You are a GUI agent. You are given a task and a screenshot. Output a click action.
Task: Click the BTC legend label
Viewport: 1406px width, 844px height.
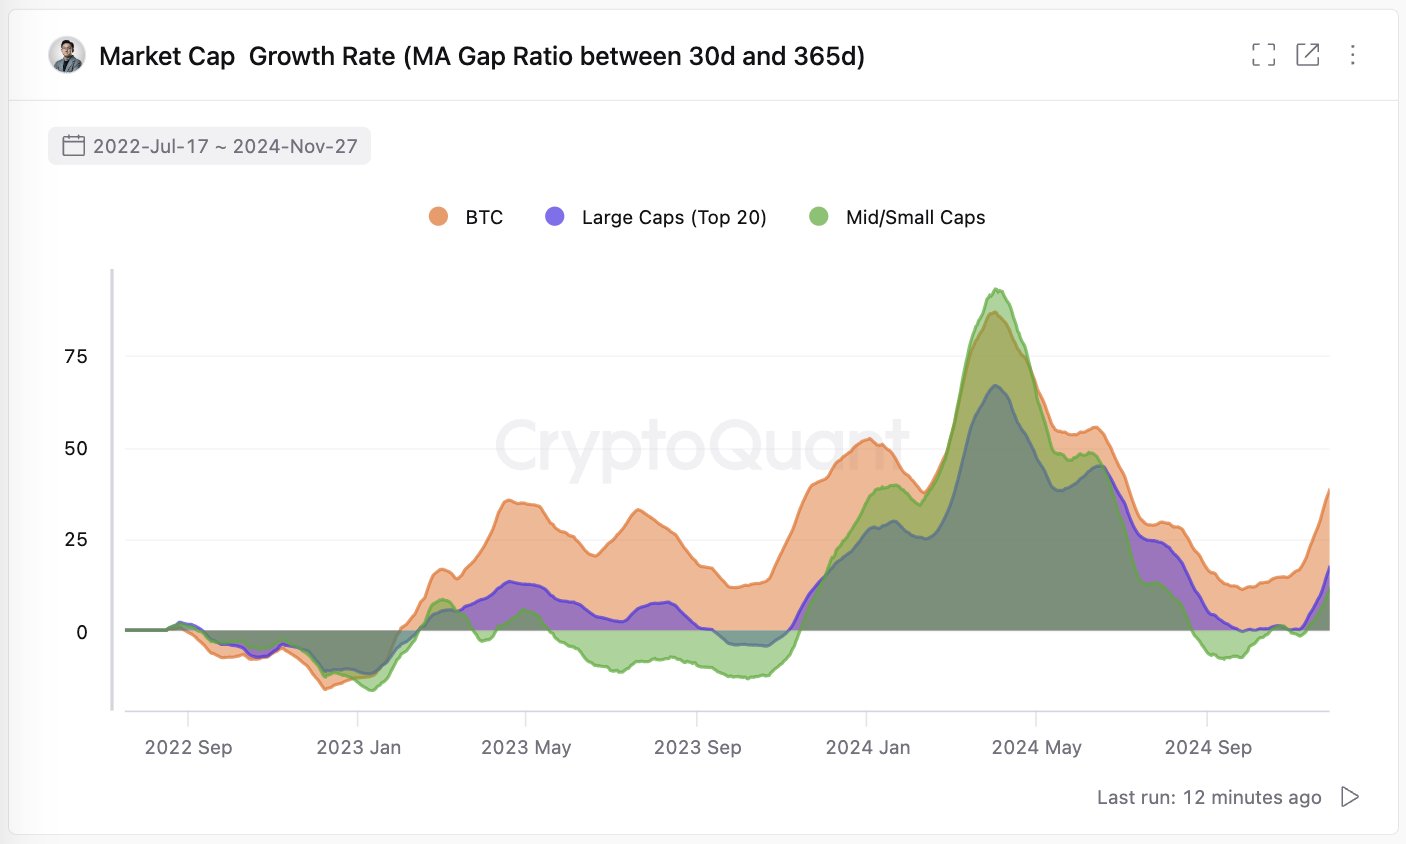[484, 217]
